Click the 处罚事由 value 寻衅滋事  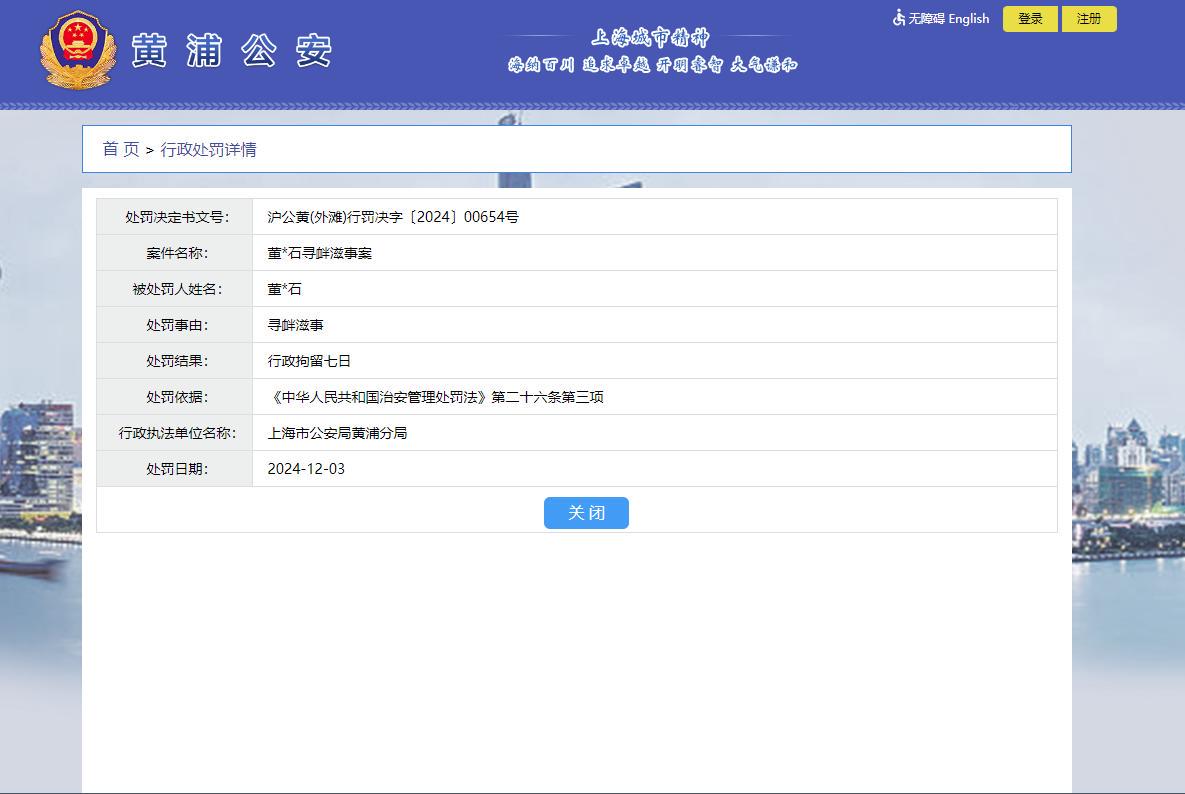[295, 325]
